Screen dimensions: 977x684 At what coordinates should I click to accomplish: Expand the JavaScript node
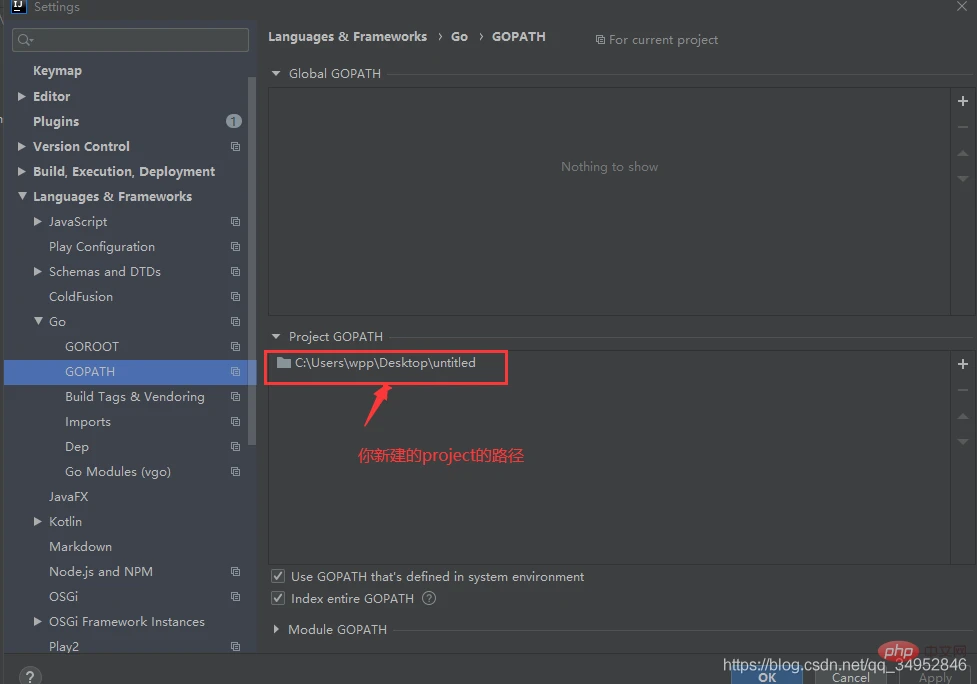pyautogui.click(x=38, y=222)
